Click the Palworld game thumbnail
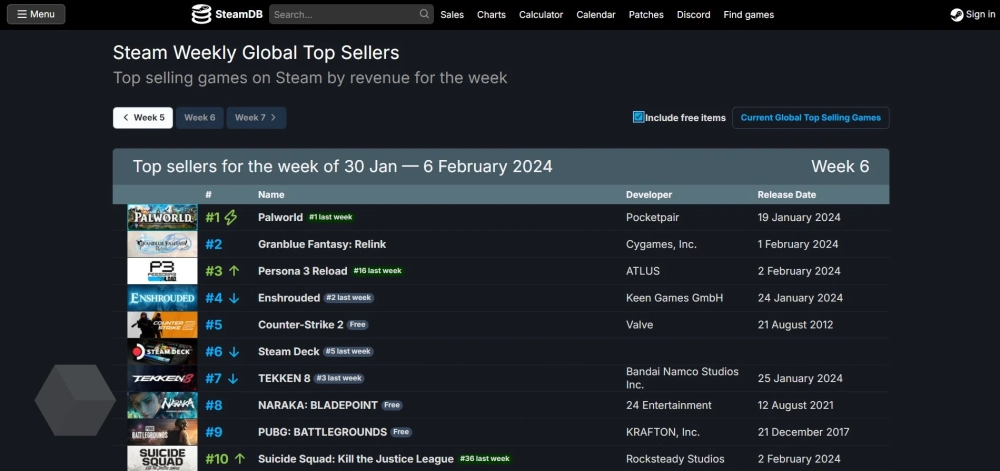This screenshot has height=471, width=1000. tap(162, 217)
